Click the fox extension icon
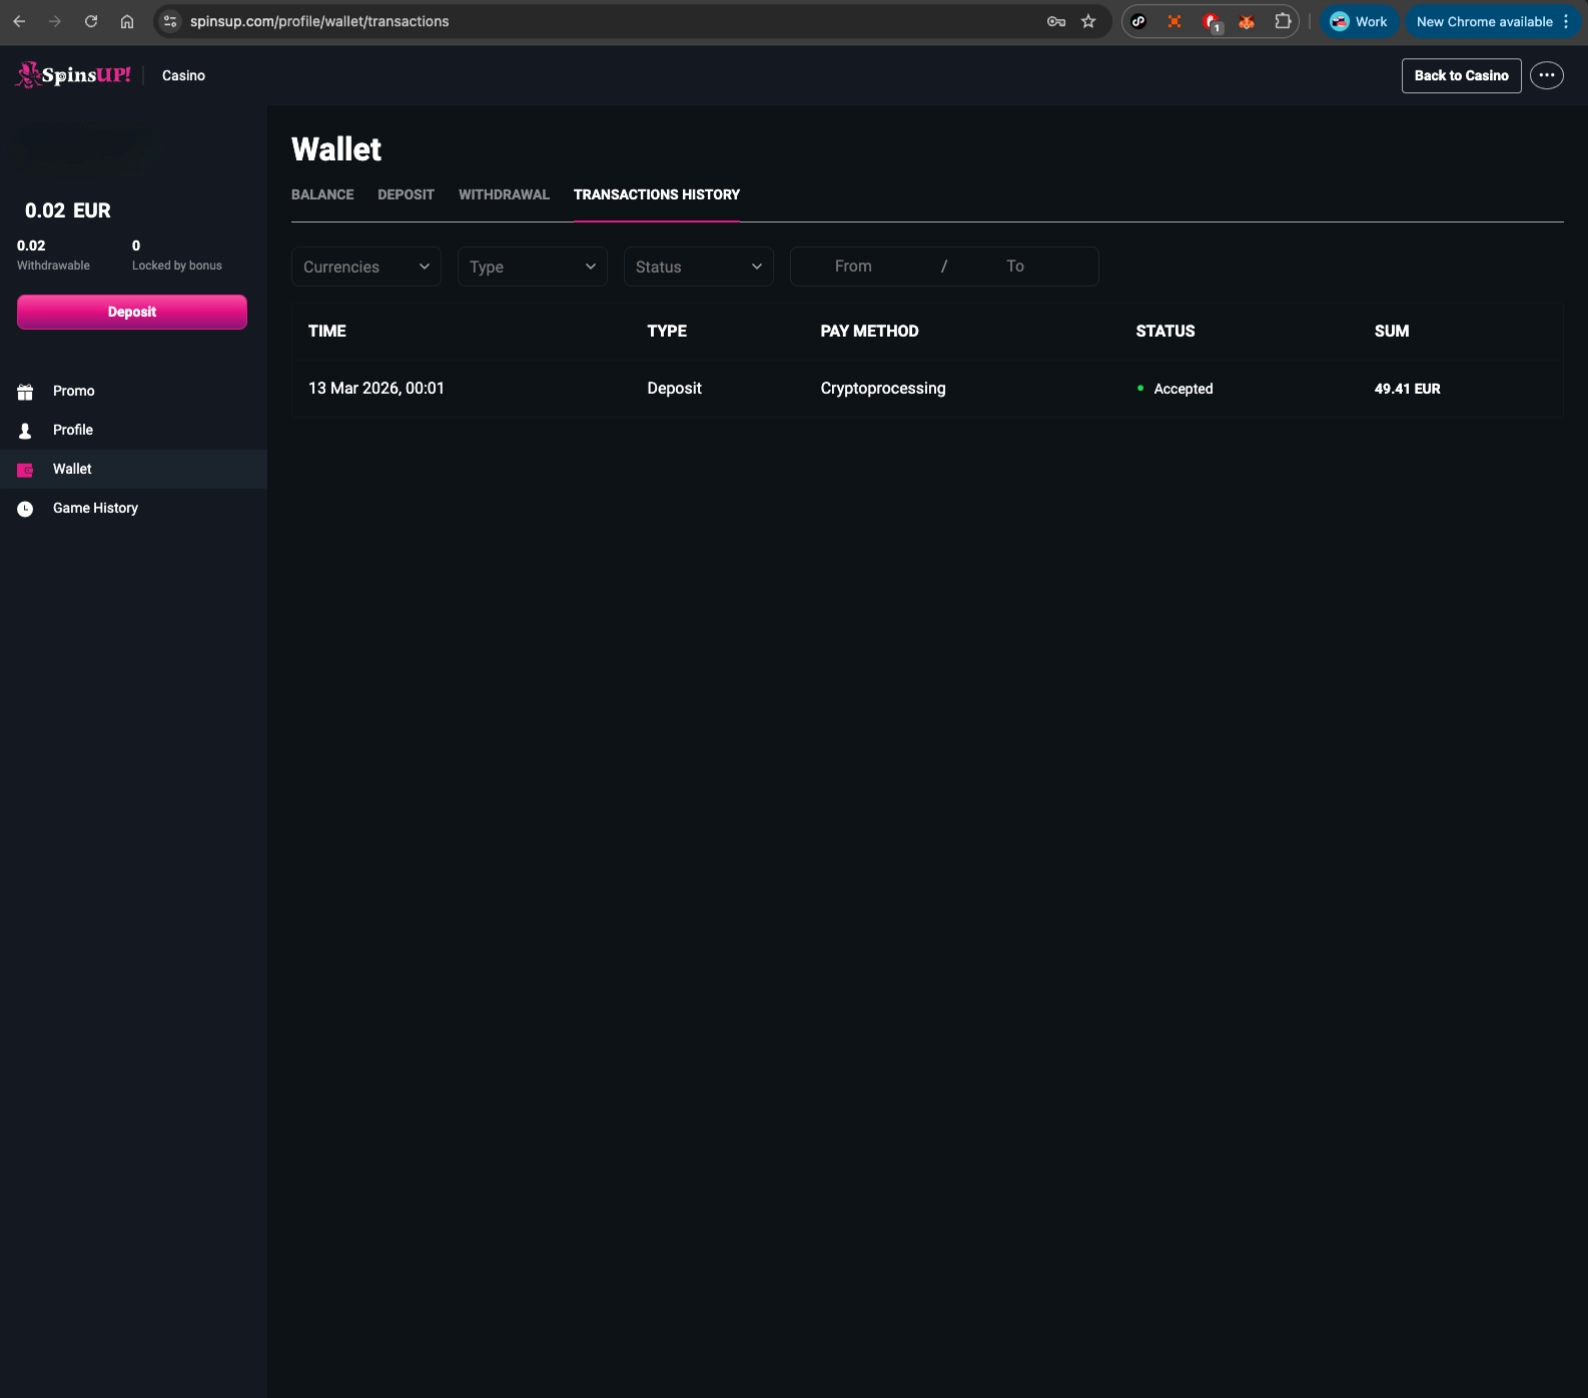This screenshot has width=1588, height=1398. click(x=1247, y=21)
